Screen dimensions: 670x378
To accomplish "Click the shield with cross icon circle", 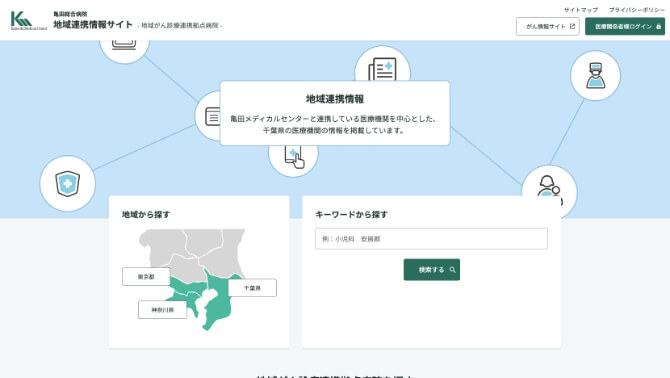I will point(68,184).
